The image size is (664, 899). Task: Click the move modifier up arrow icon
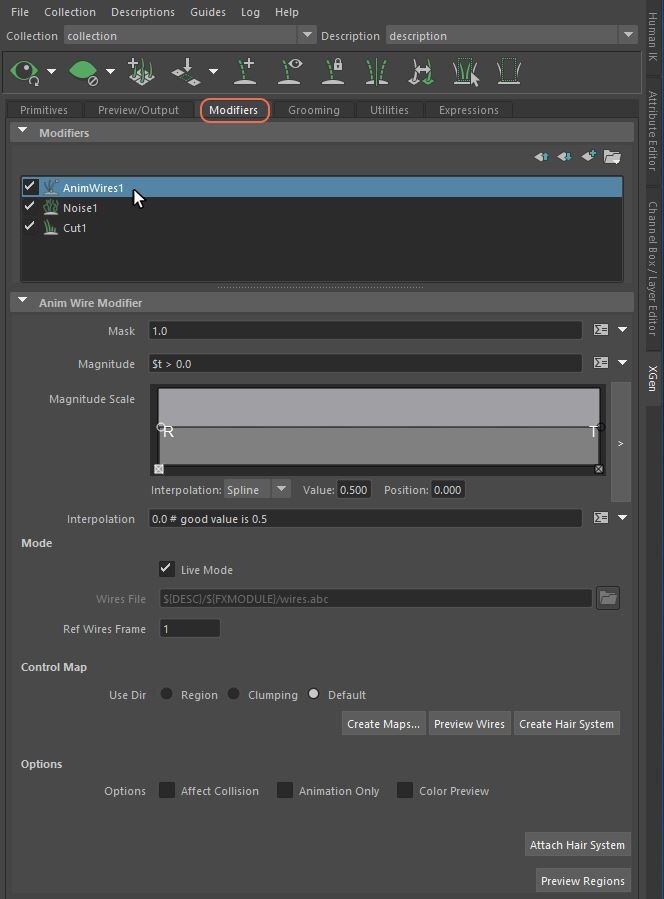[x=541, y=157]
